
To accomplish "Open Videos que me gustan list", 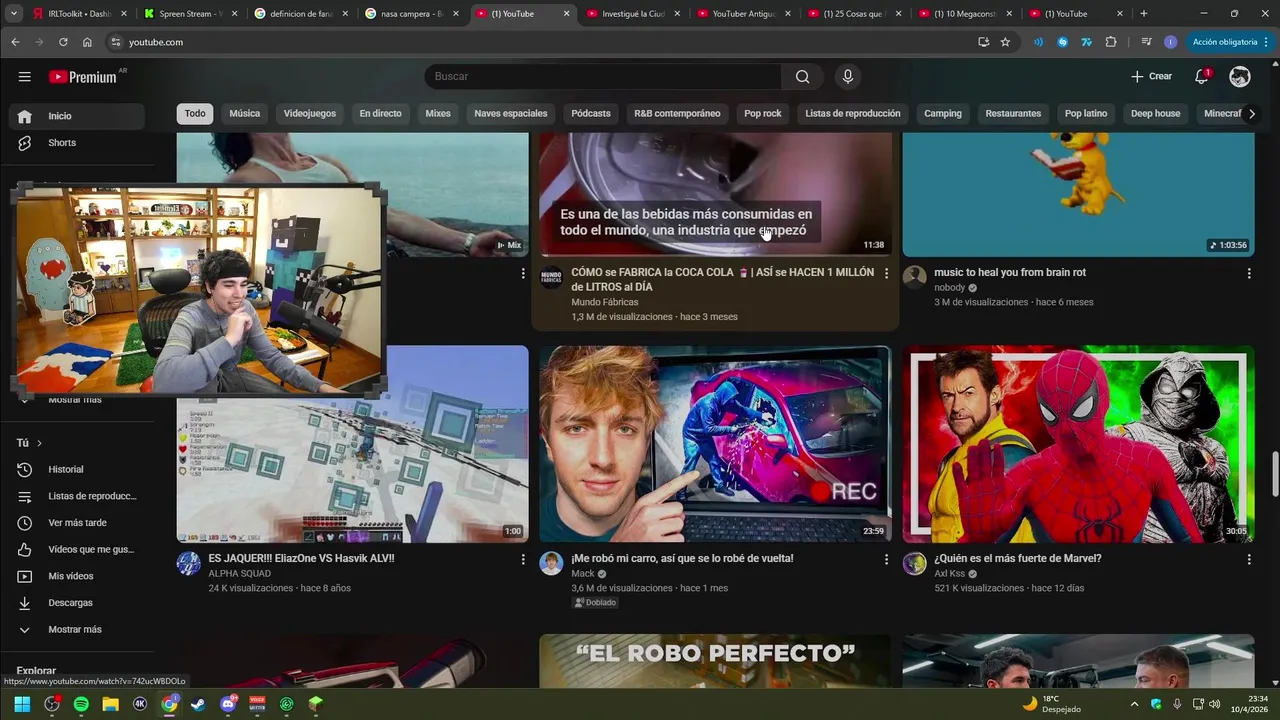I will [x=78, y=550].
